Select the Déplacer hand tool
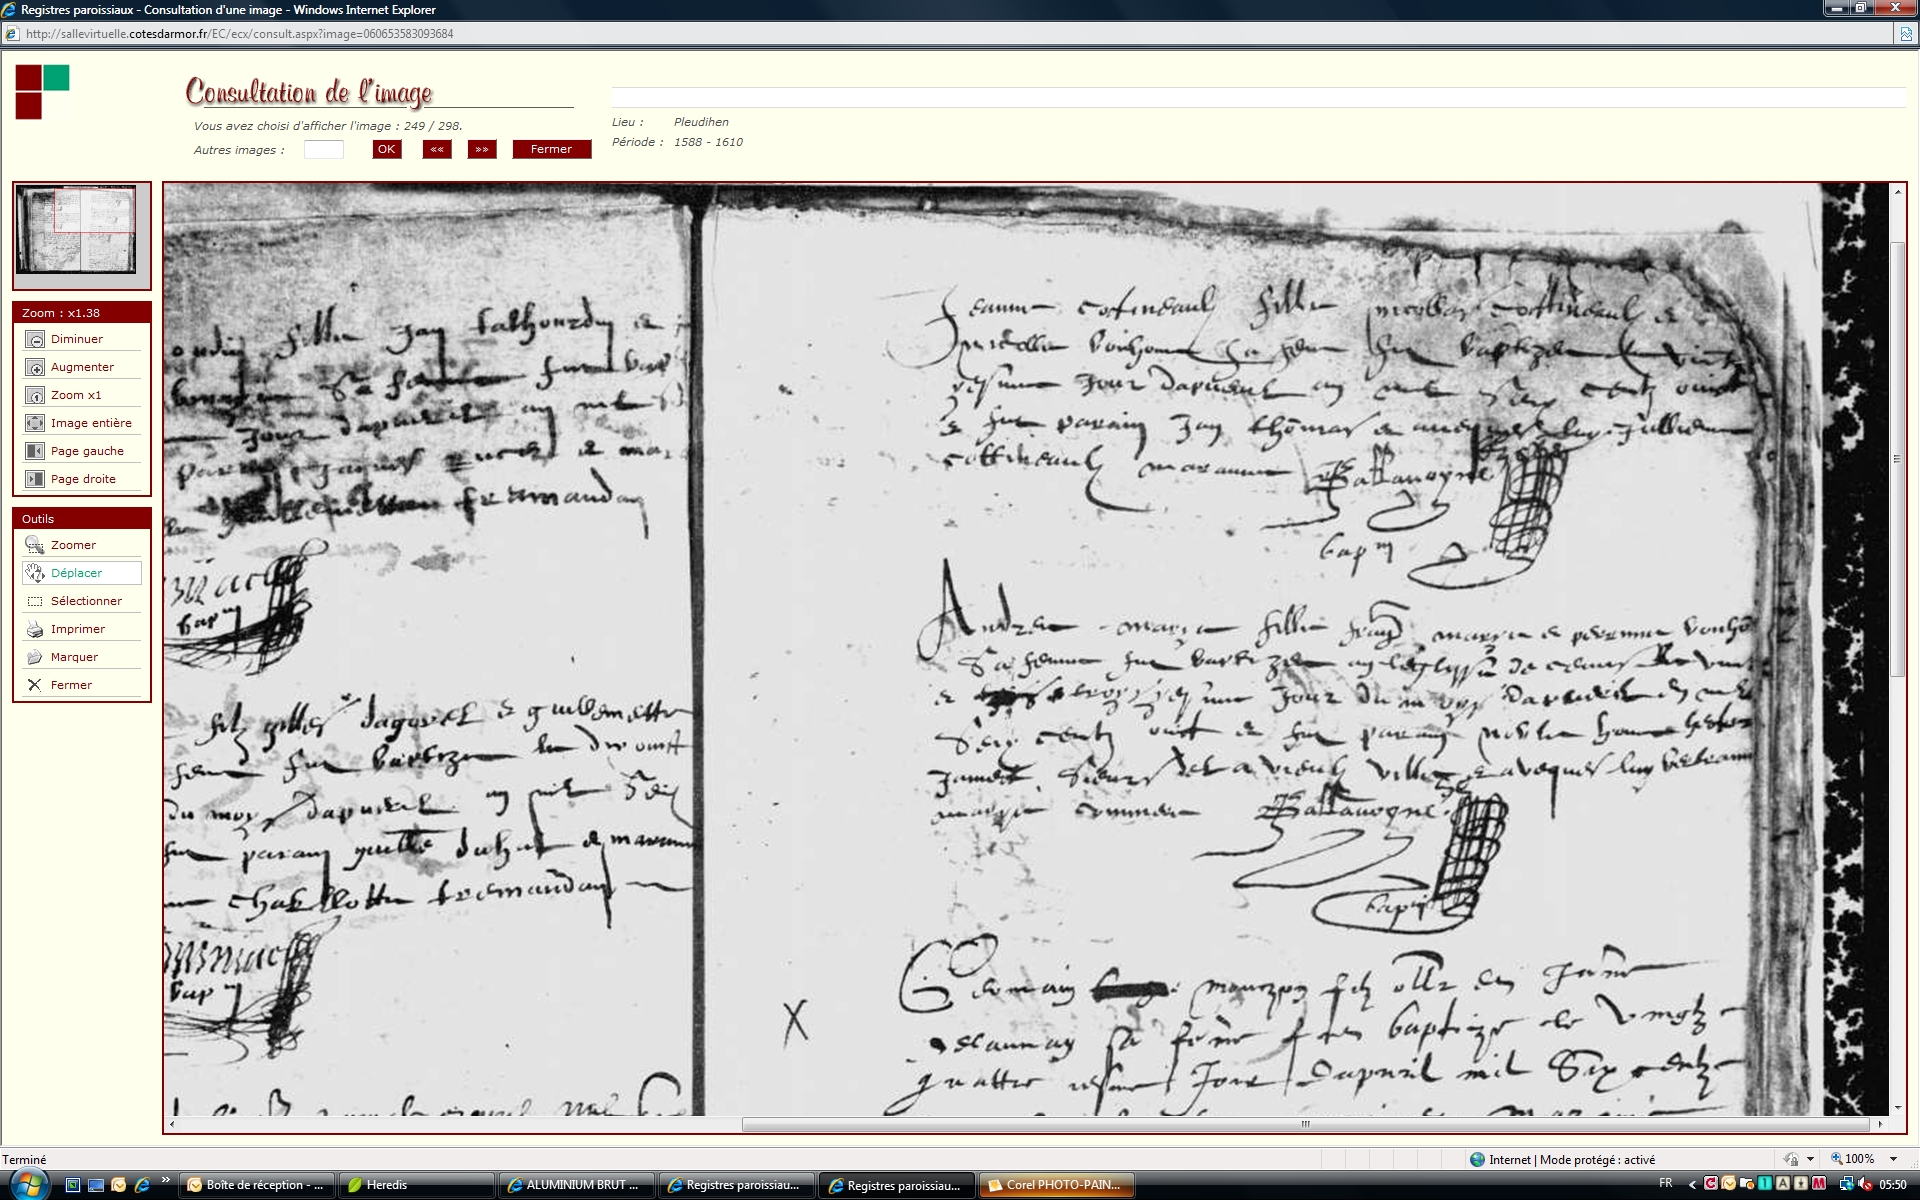The width and height of the screenshot is (1920, 1200). pyautogui.click(x=35, y=574)
